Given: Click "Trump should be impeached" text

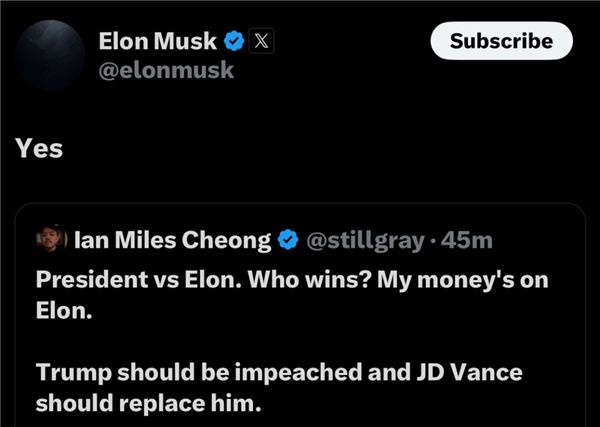Looking at the screenshot, I should tap(165, 374).
